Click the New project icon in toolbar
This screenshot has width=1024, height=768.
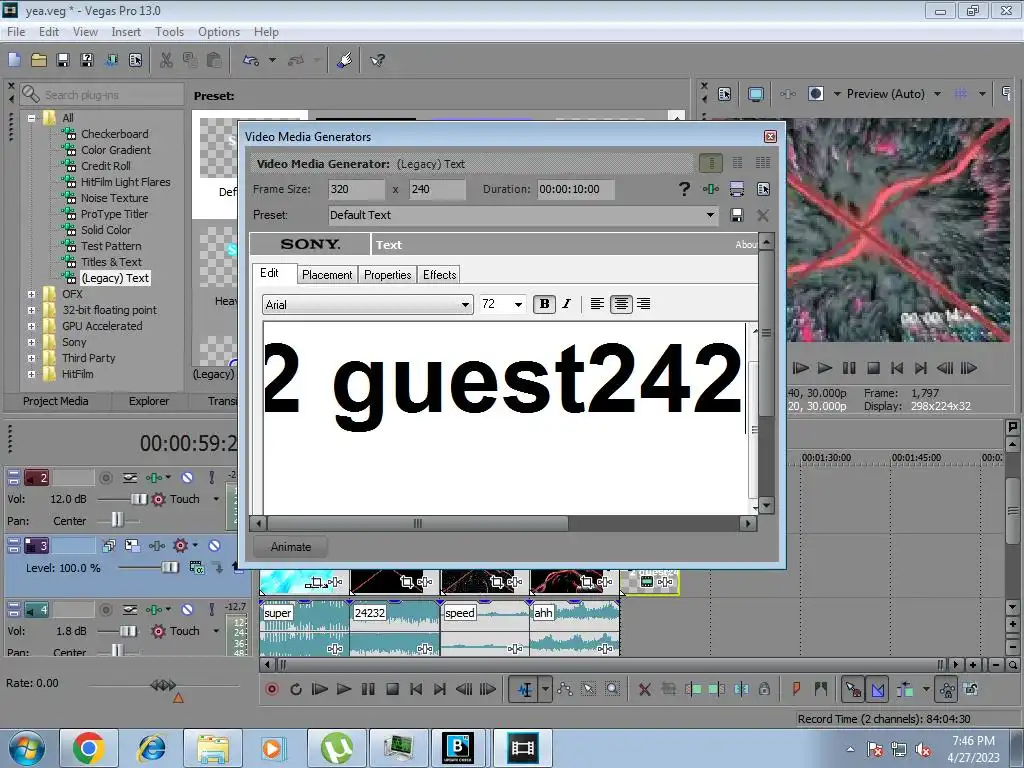click(x=14, y=60)
